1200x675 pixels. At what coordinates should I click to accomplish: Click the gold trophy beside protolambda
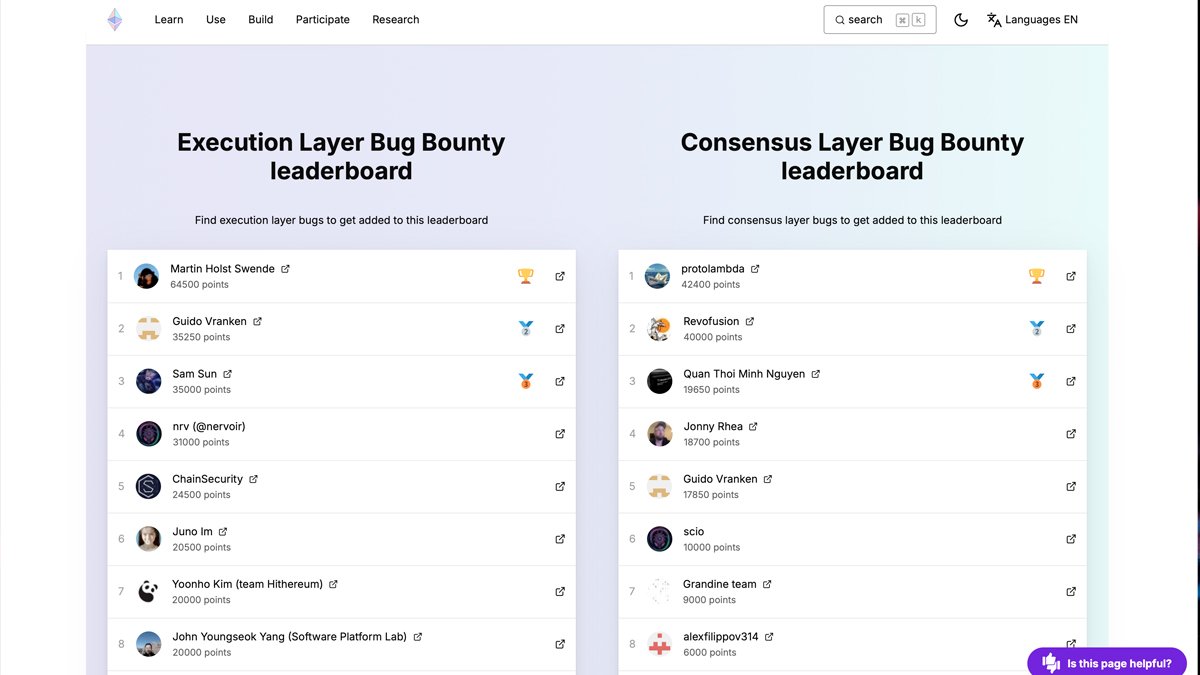(x=1036, y=275)
